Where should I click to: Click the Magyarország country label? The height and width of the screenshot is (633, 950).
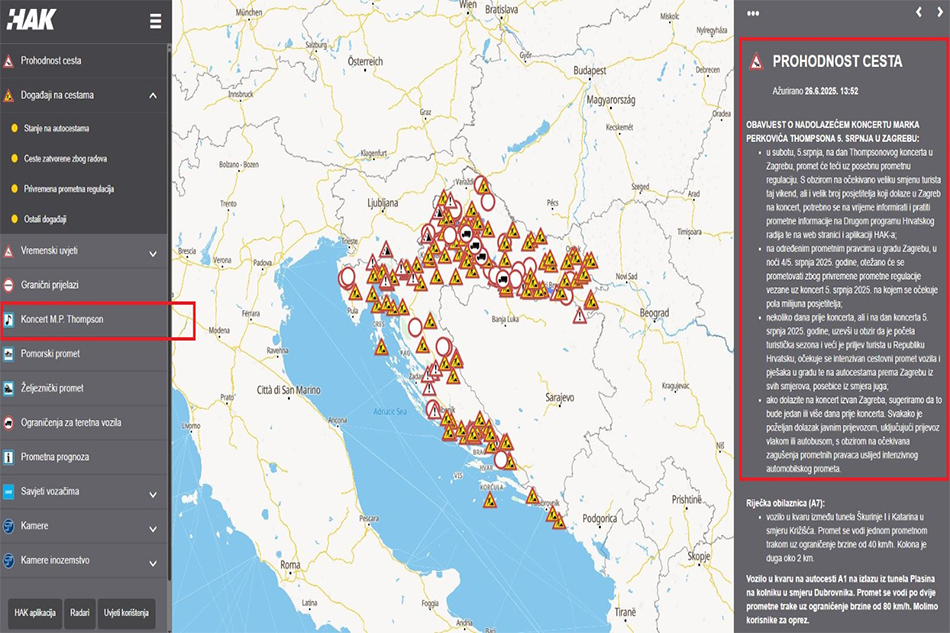coord(611,100)
